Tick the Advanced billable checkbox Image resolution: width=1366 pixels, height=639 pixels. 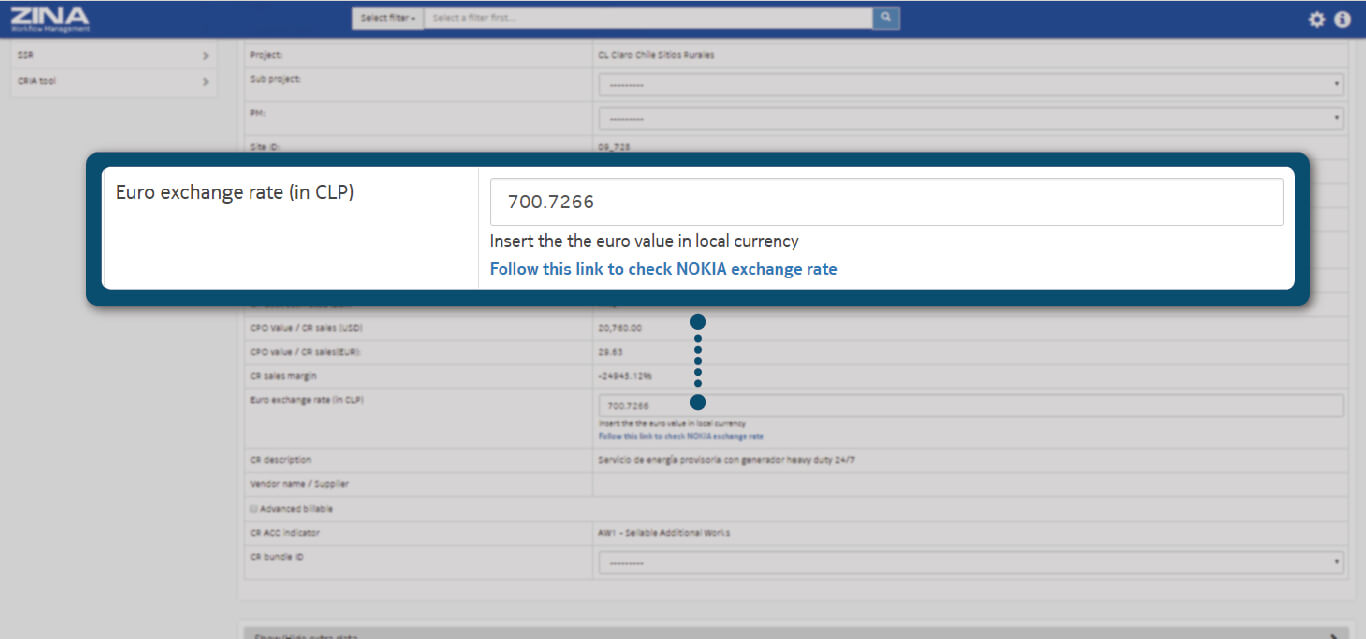click(x=254, y=509)
